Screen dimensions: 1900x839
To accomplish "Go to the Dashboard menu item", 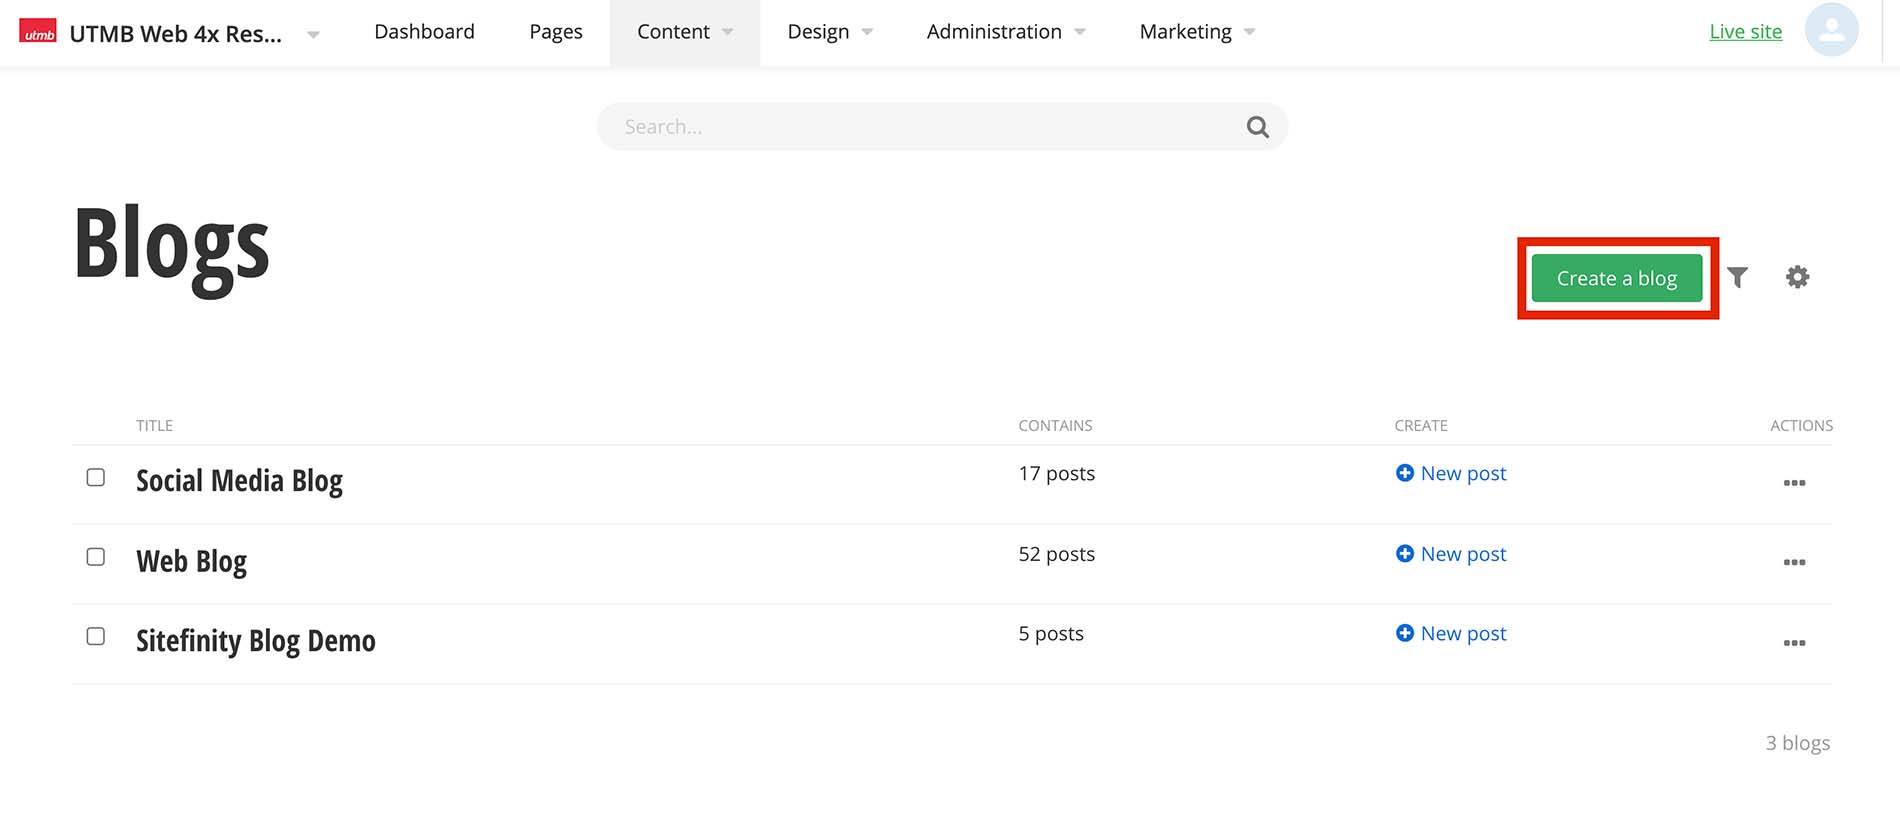I will coord(424,32).
